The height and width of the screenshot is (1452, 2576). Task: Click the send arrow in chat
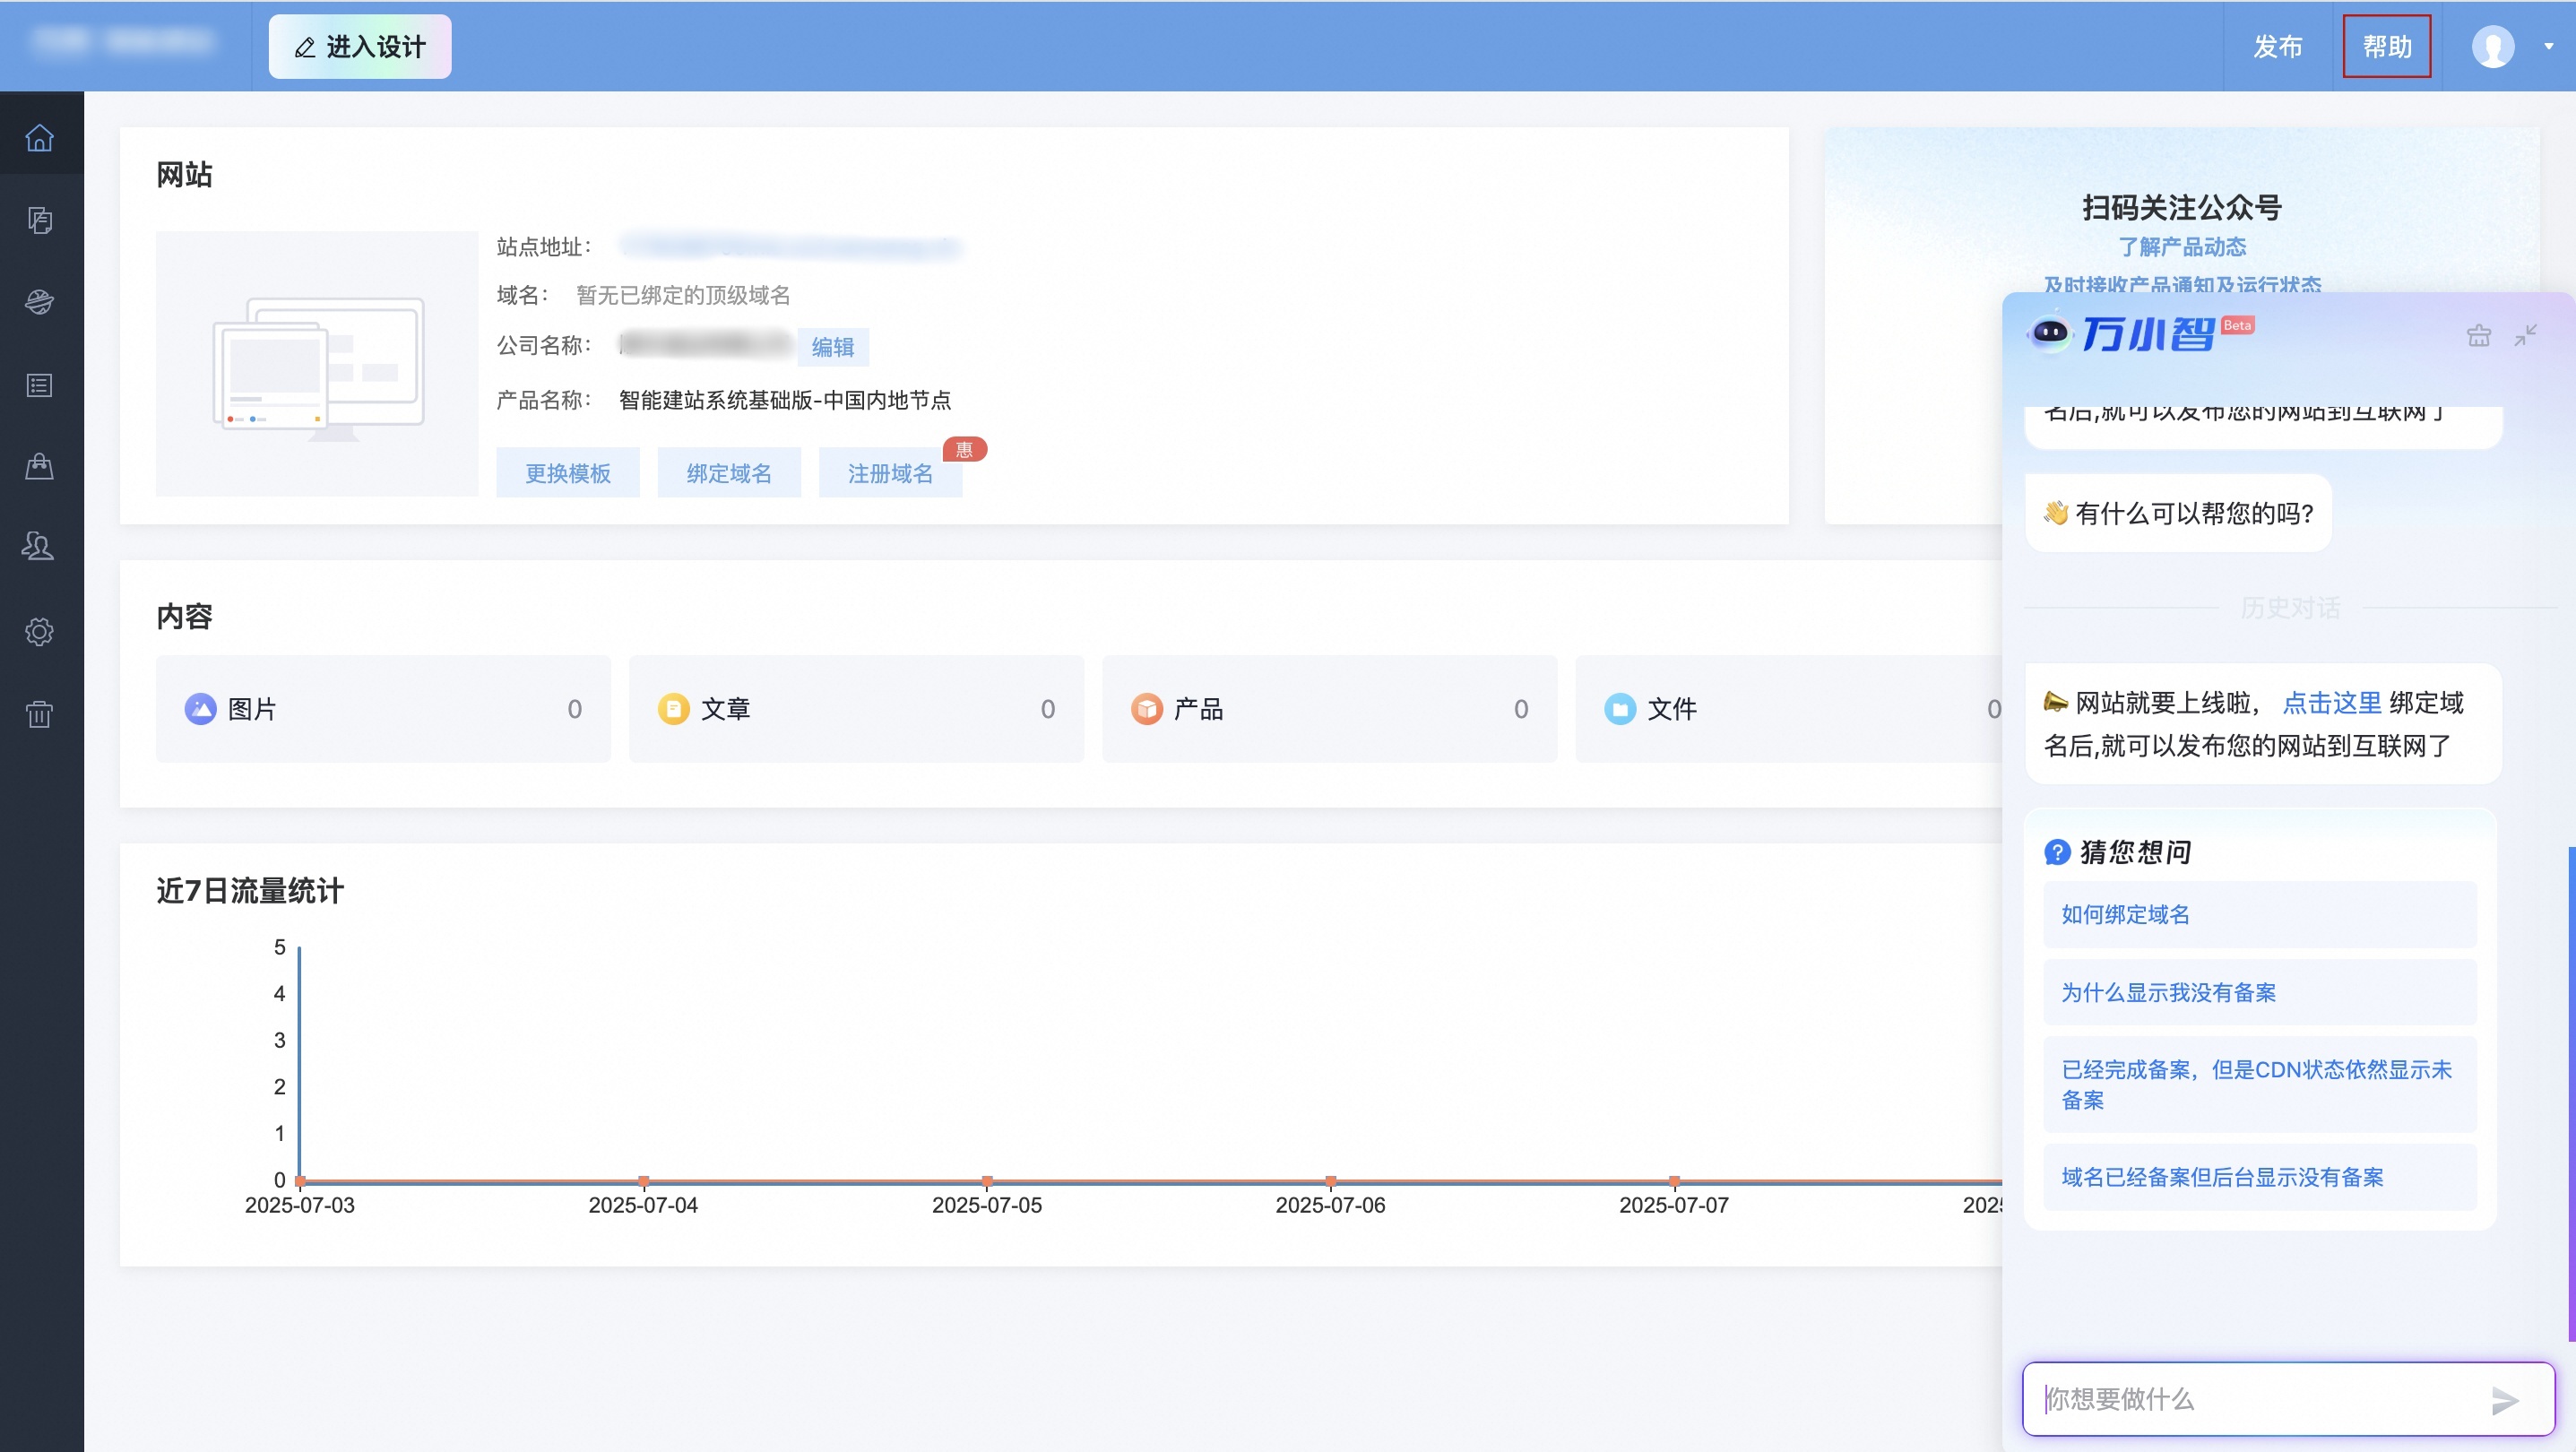coord(2504,1400)
